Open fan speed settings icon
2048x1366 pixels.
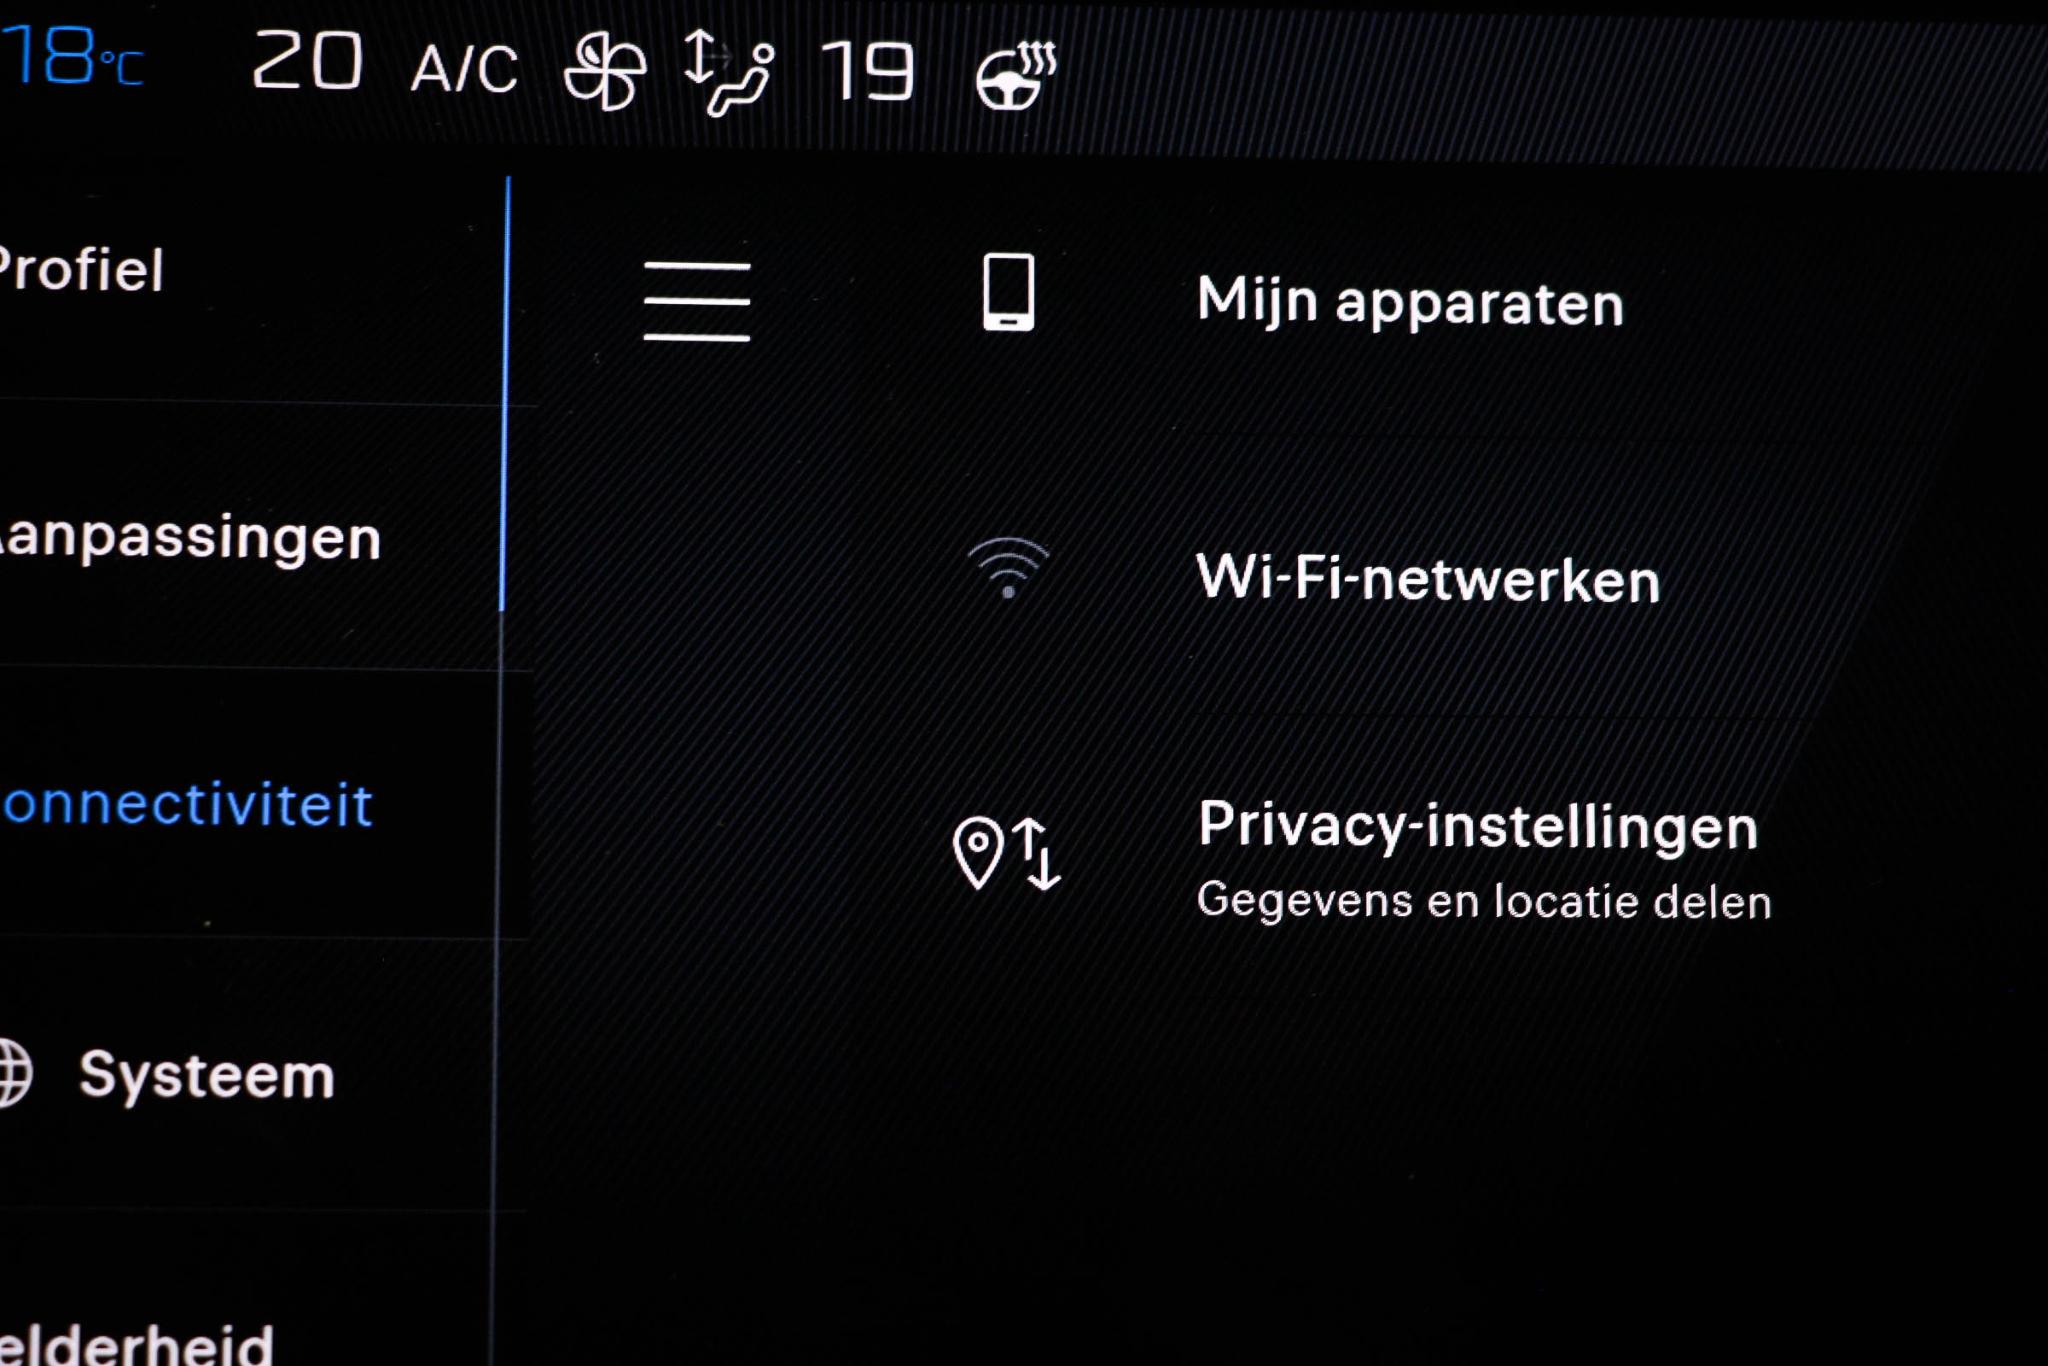604,70
